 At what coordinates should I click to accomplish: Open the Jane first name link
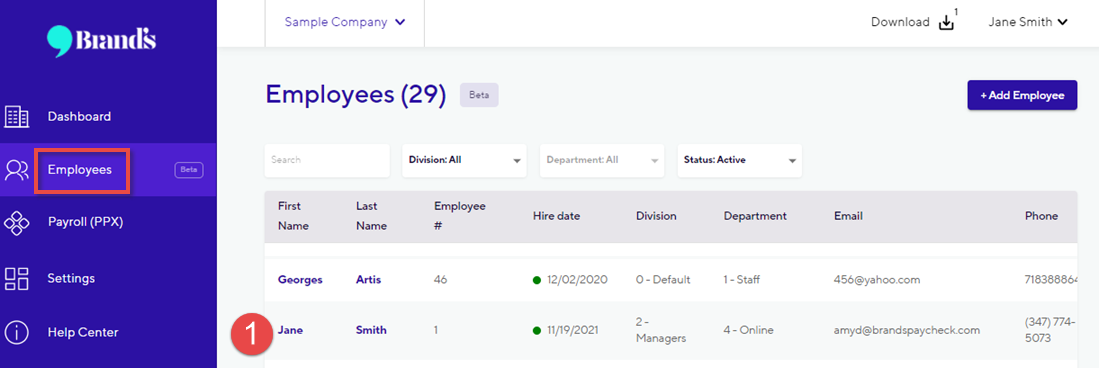(290, 330)
